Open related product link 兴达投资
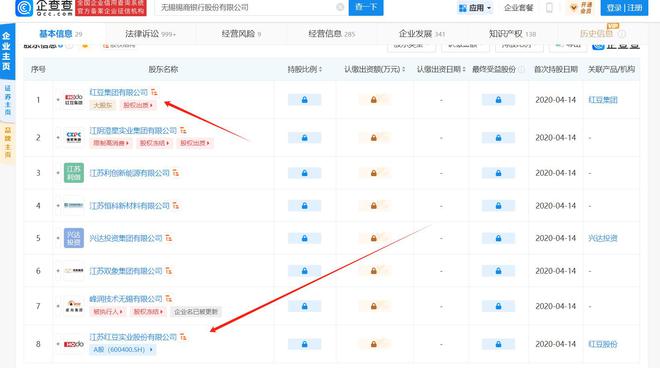 603,238
